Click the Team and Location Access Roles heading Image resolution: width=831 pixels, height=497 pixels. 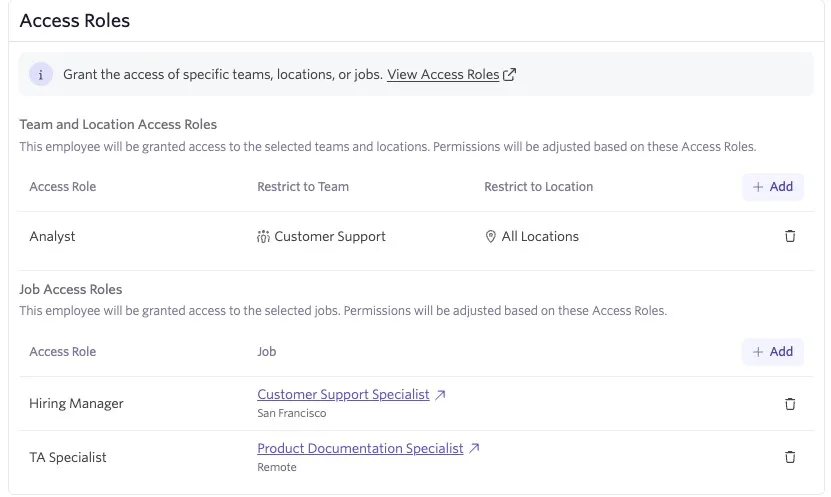(x=118, y=125)
